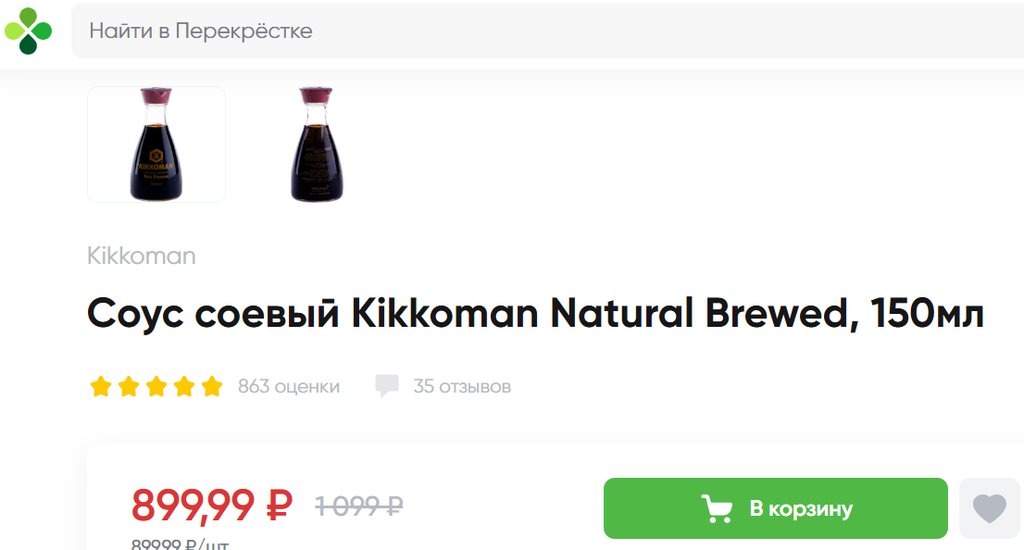Toggle the heart favorite button
This screenshot has height=550, width=1024.
[x=990, y=508]
